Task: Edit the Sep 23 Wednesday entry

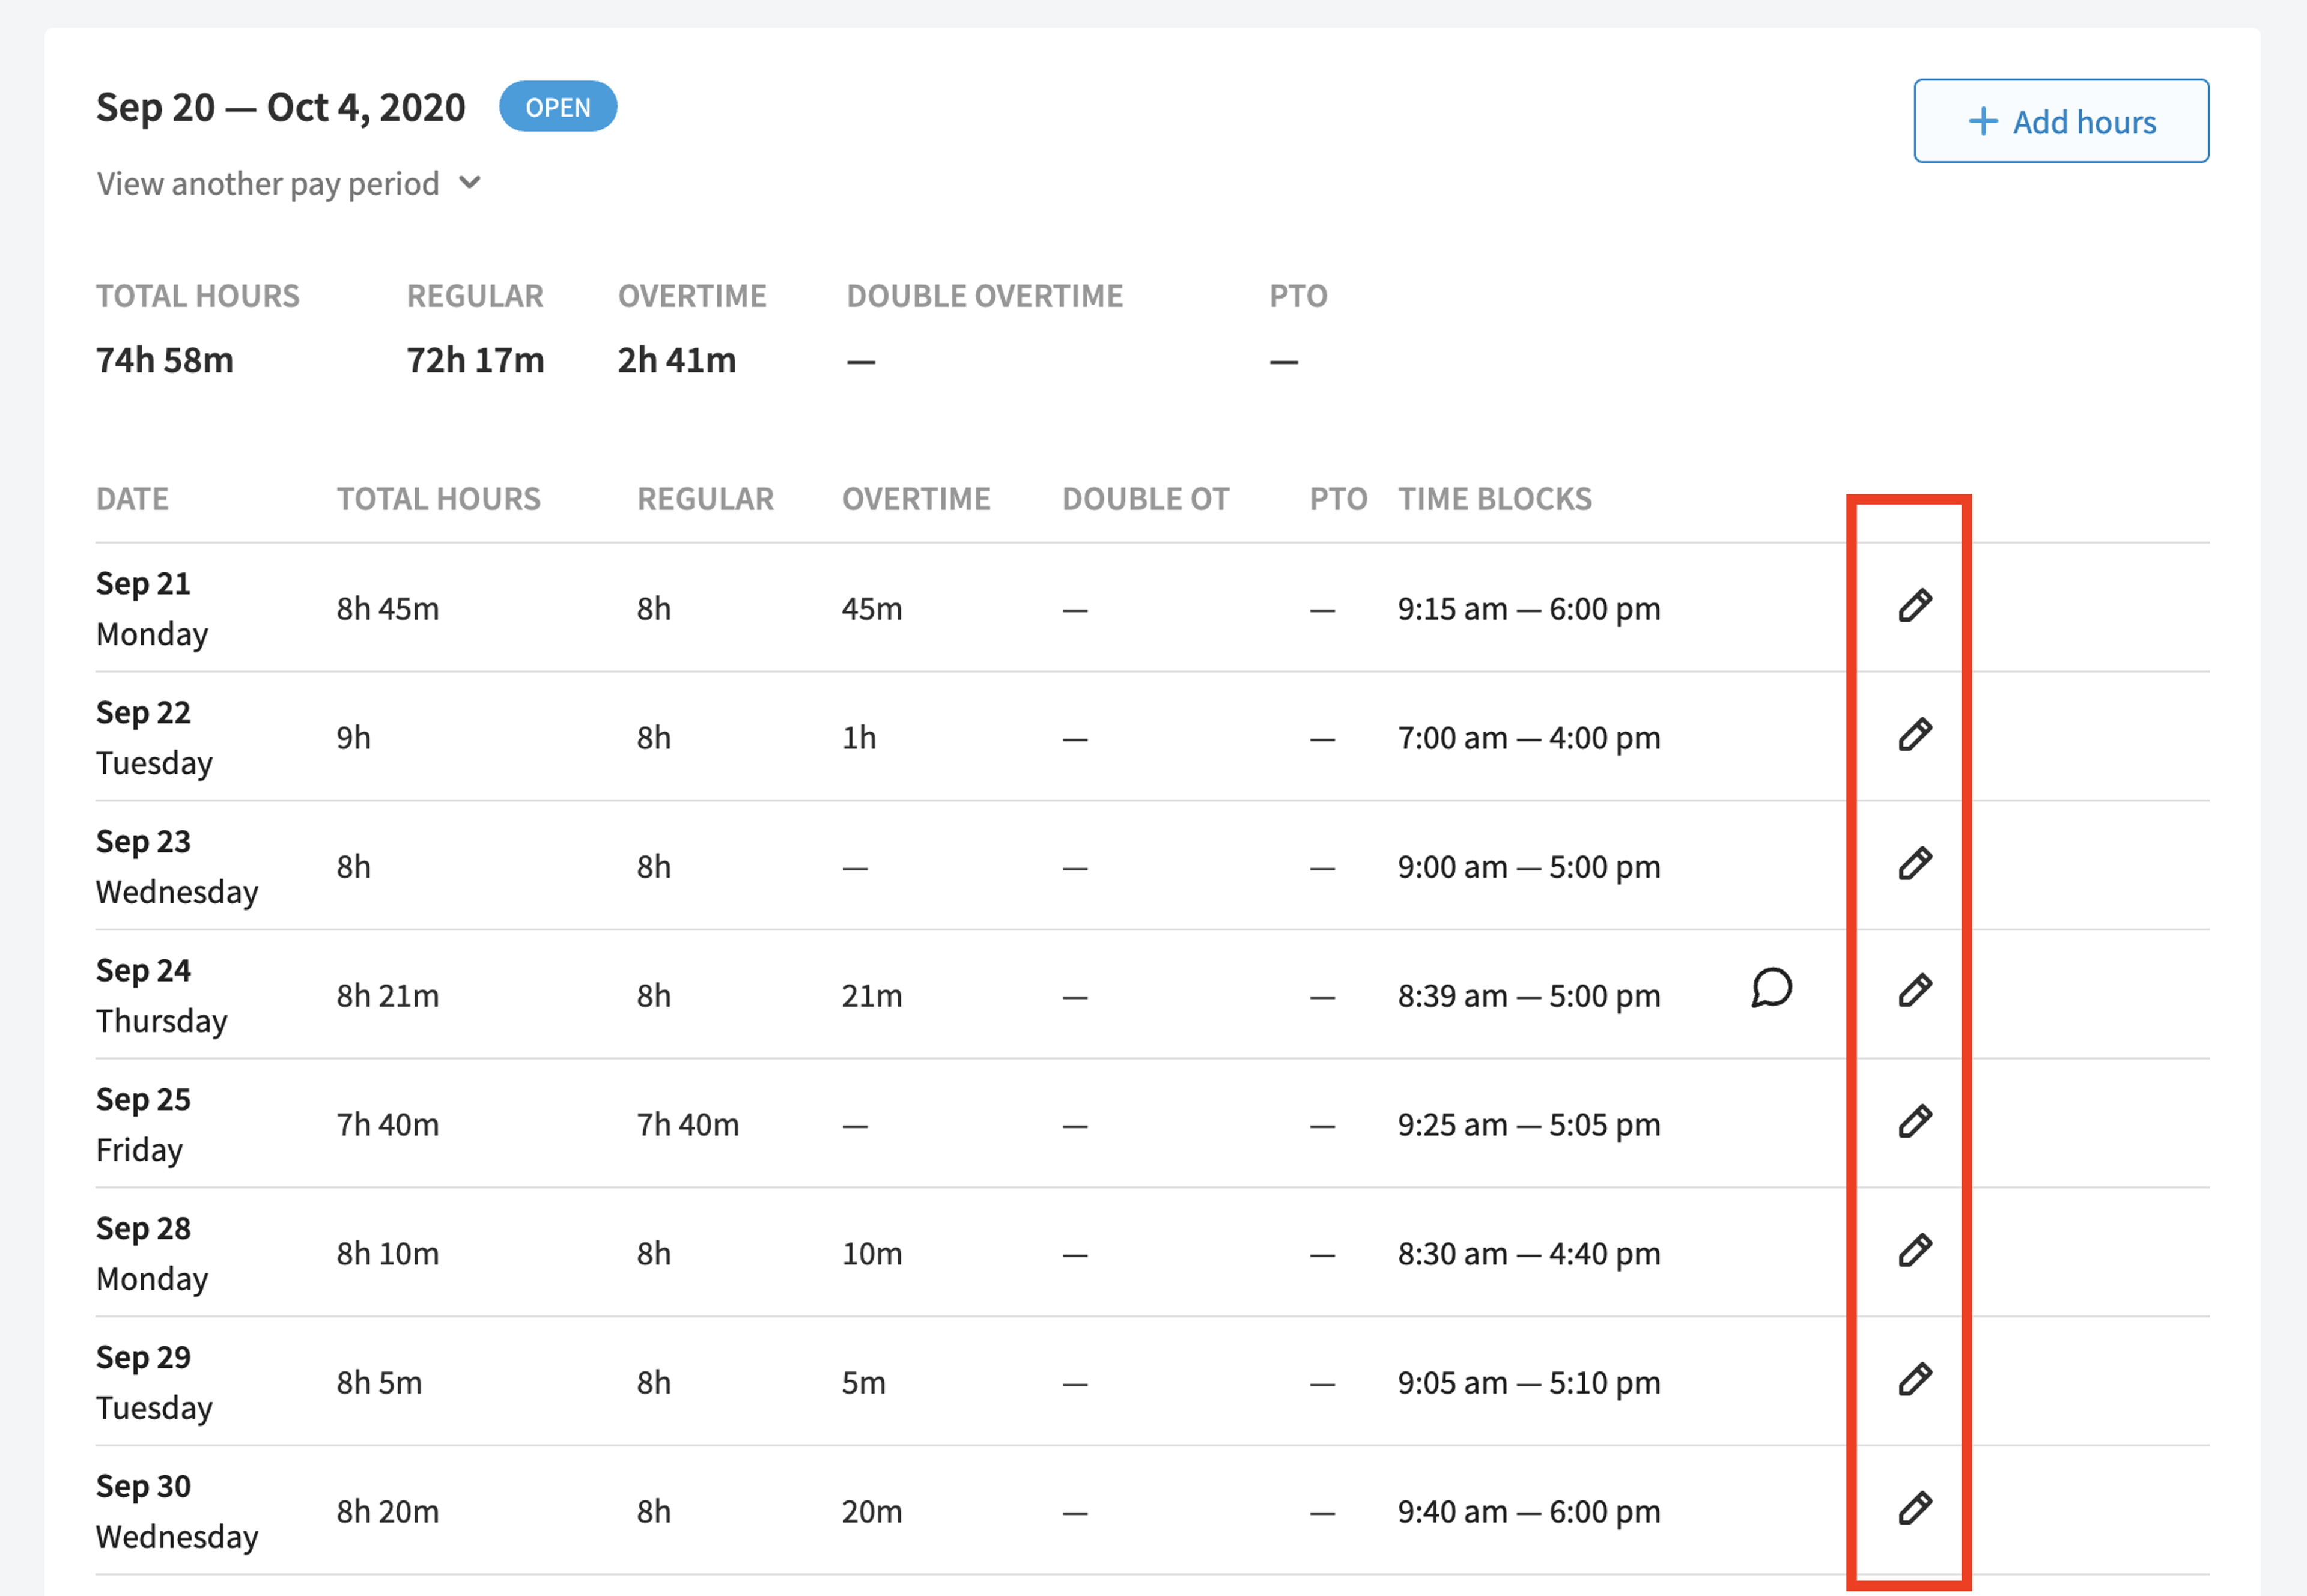Action: point(1915,864)
